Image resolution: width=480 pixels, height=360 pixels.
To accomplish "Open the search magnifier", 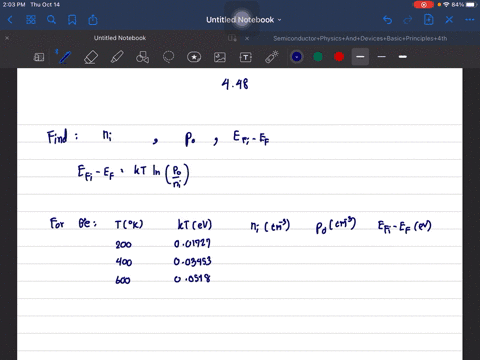I will coord(51,20).
